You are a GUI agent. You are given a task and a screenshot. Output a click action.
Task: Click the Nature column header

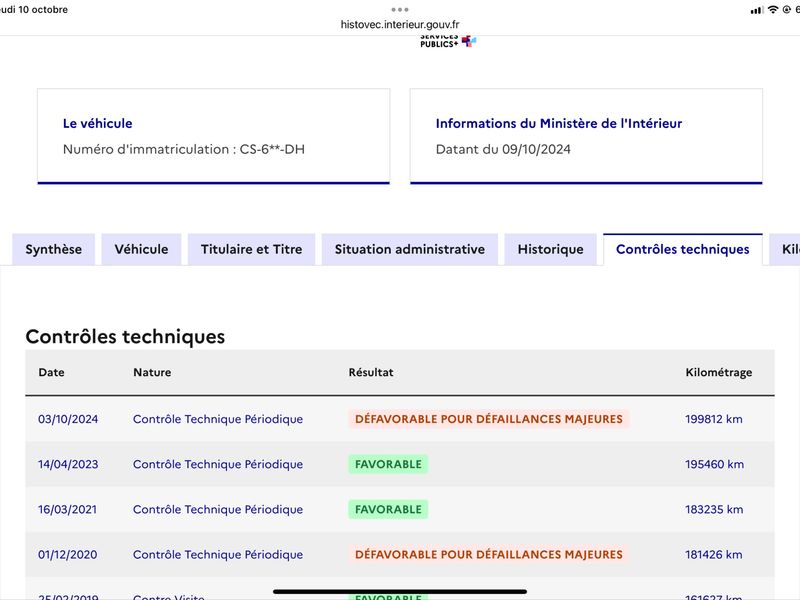pos(152,372)
